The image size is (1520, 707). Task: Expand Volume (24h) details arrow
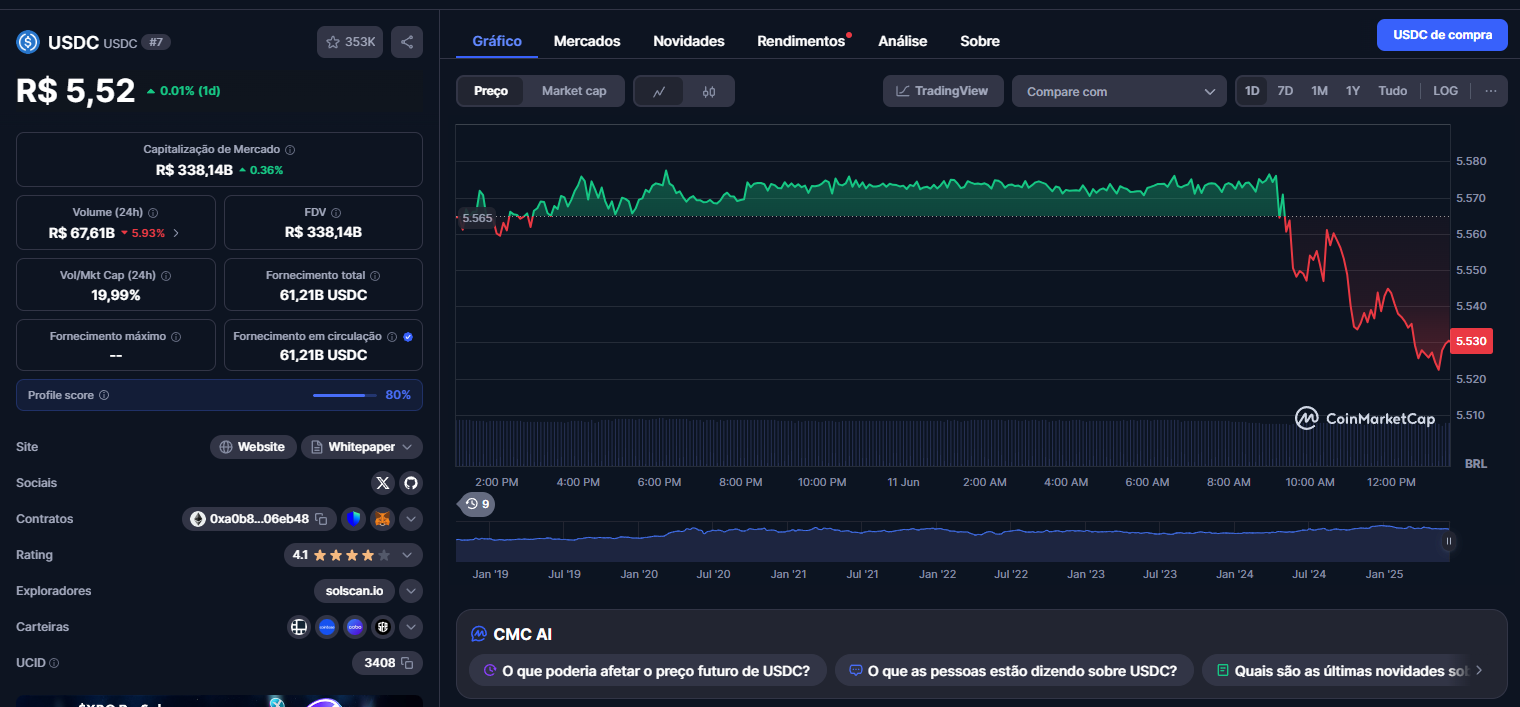tap(176, 233)
